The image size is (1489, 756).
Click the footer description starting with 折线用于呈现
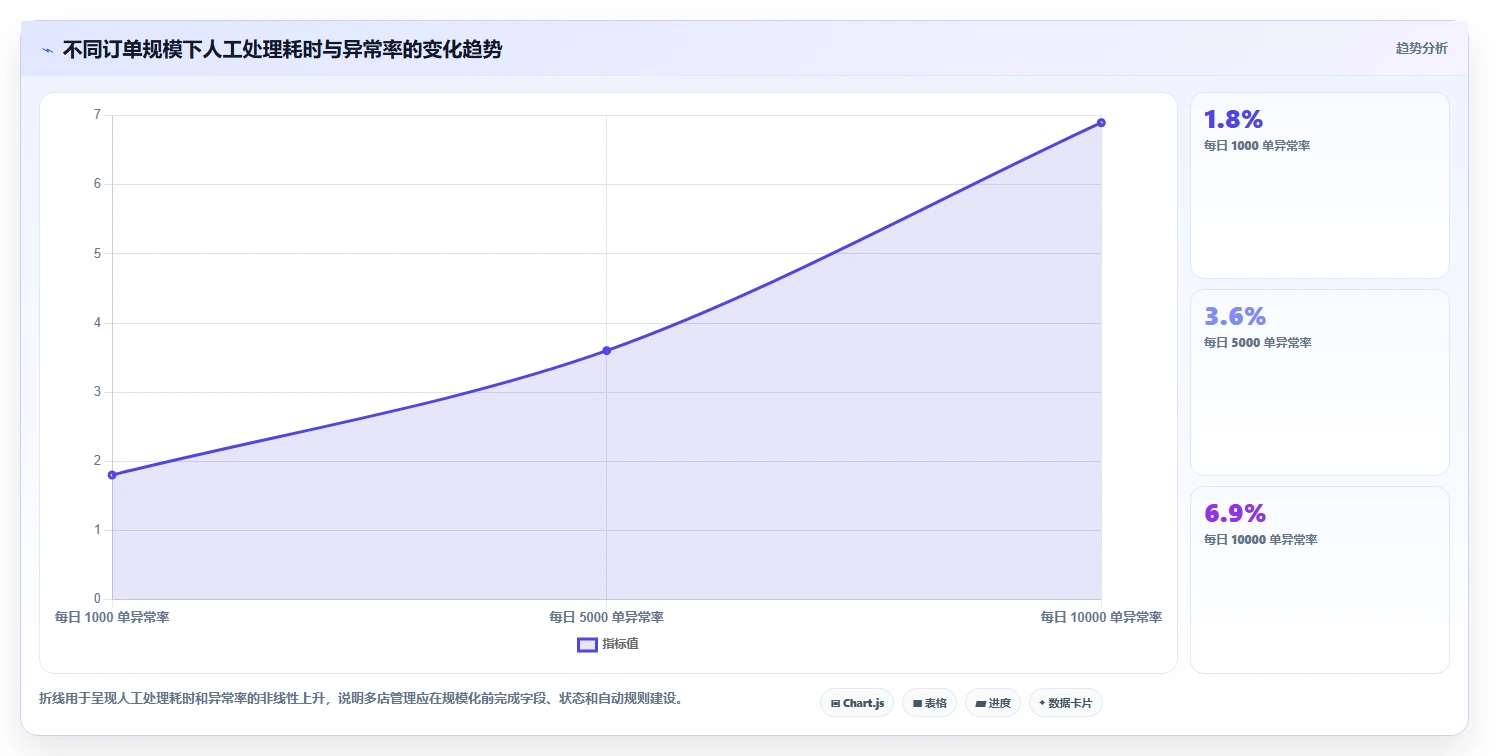click(364, 698)
